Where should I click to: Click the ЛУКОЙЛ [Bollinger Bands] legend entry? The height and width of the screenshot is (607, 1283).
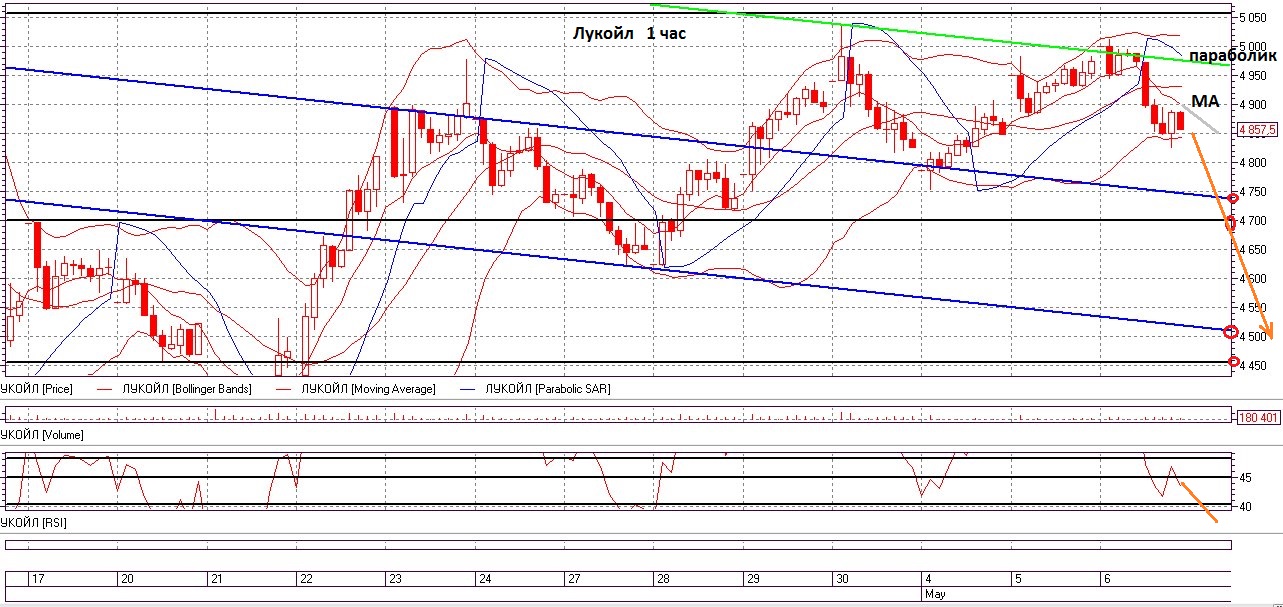tap(186, 388)
